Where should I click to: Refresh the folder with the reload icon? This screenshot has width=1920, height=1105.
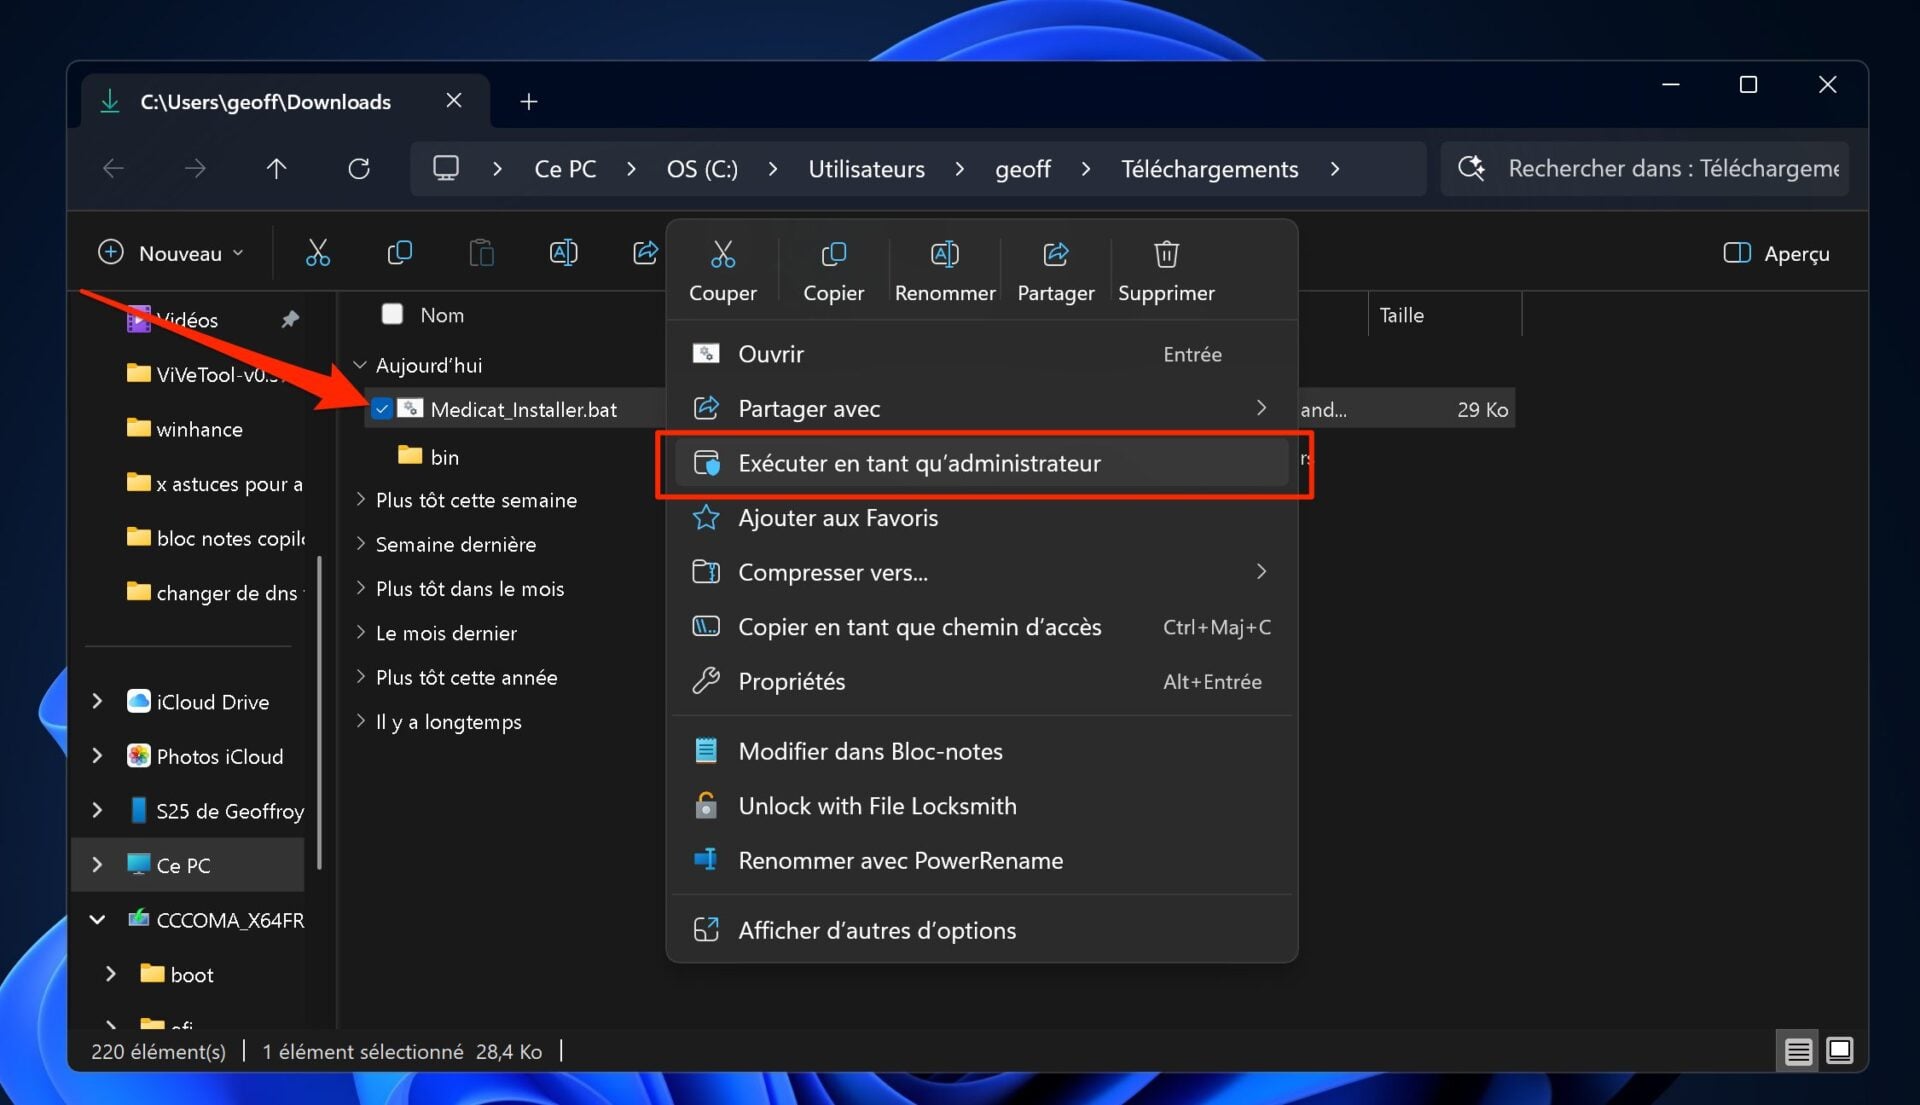[359, 169]
